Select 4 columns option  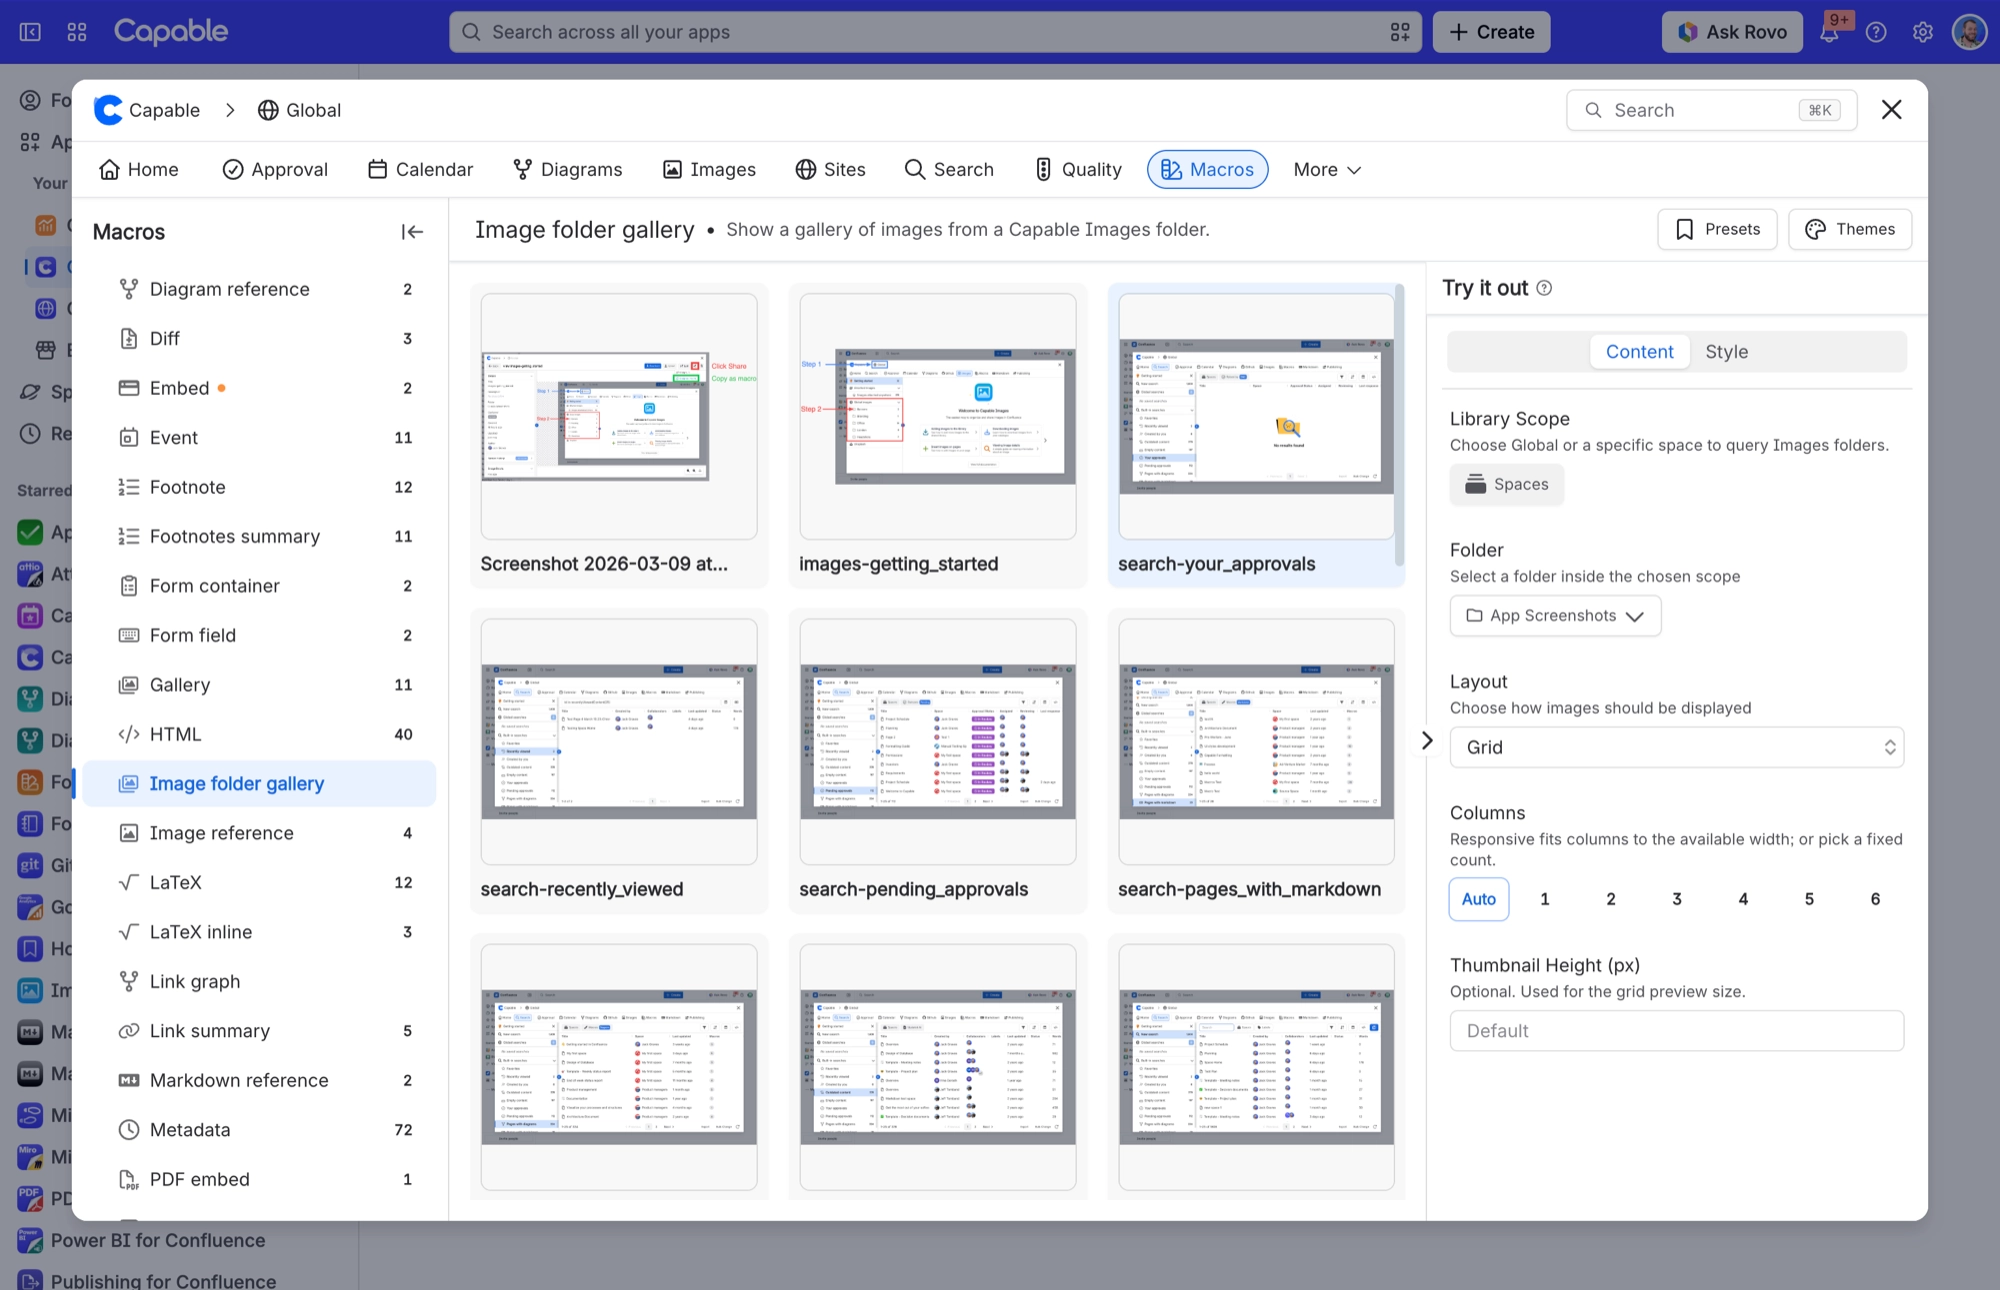click(1743, 899)
